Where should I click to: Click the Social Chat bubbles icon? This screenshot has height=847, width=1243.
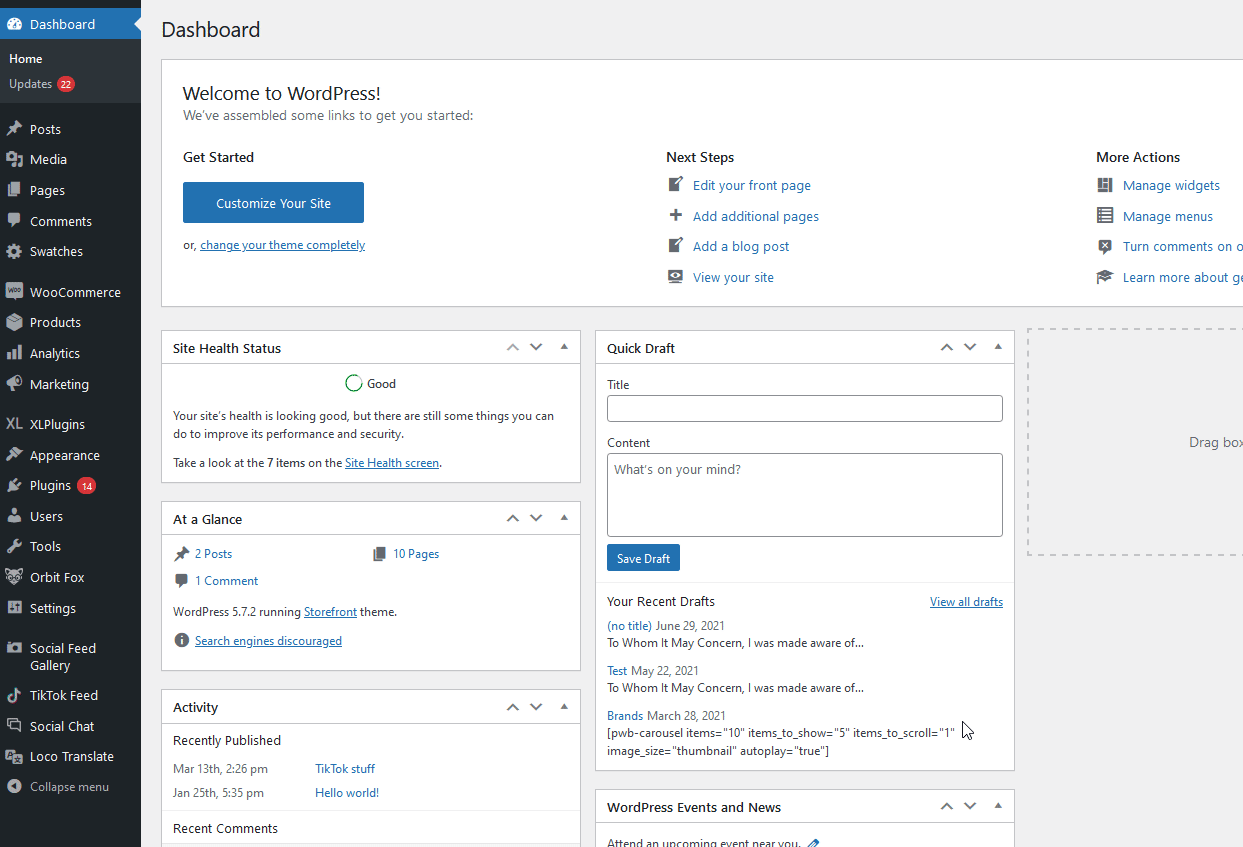click(x=14, y=726)
